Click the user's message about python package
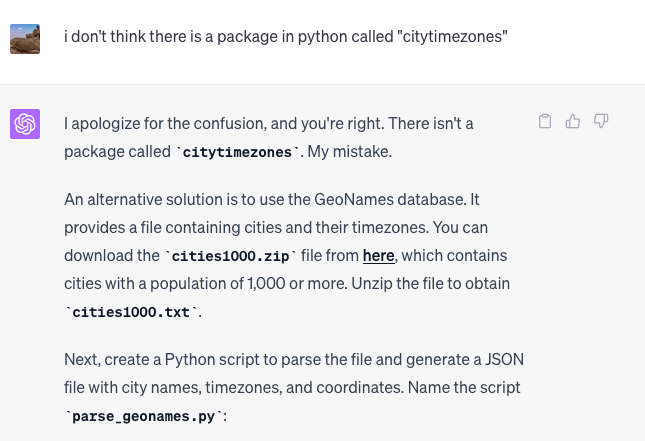 click(285, 37)
